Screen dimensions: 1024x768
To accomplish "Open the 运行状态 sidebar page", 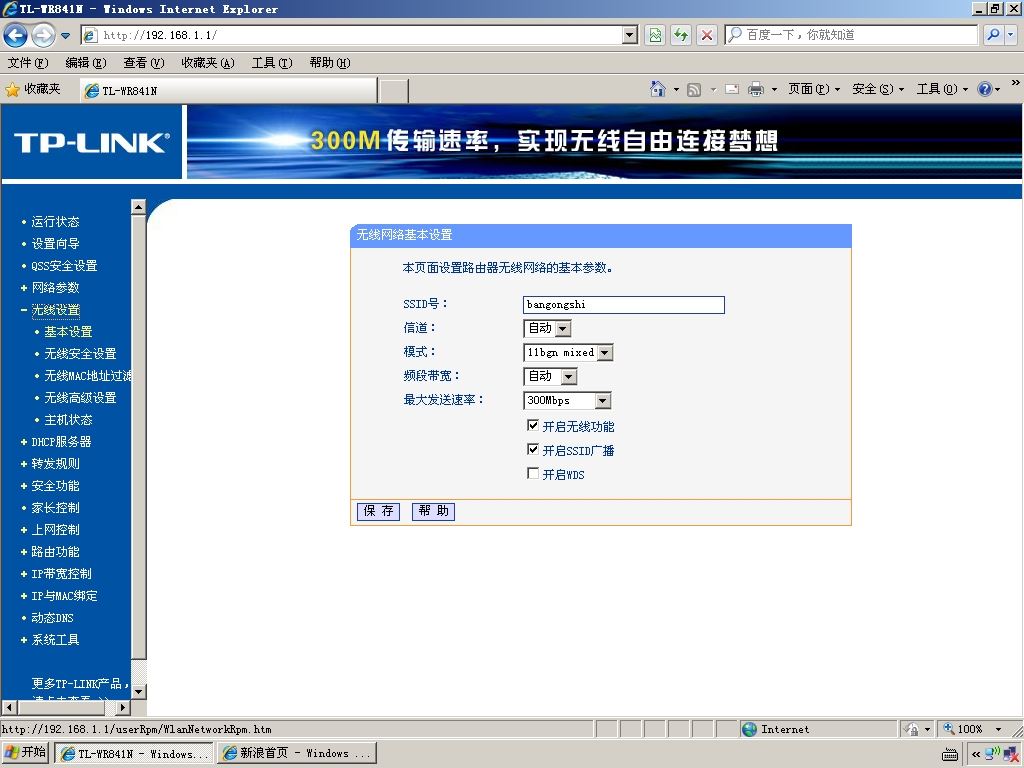I will coord(56,221).
